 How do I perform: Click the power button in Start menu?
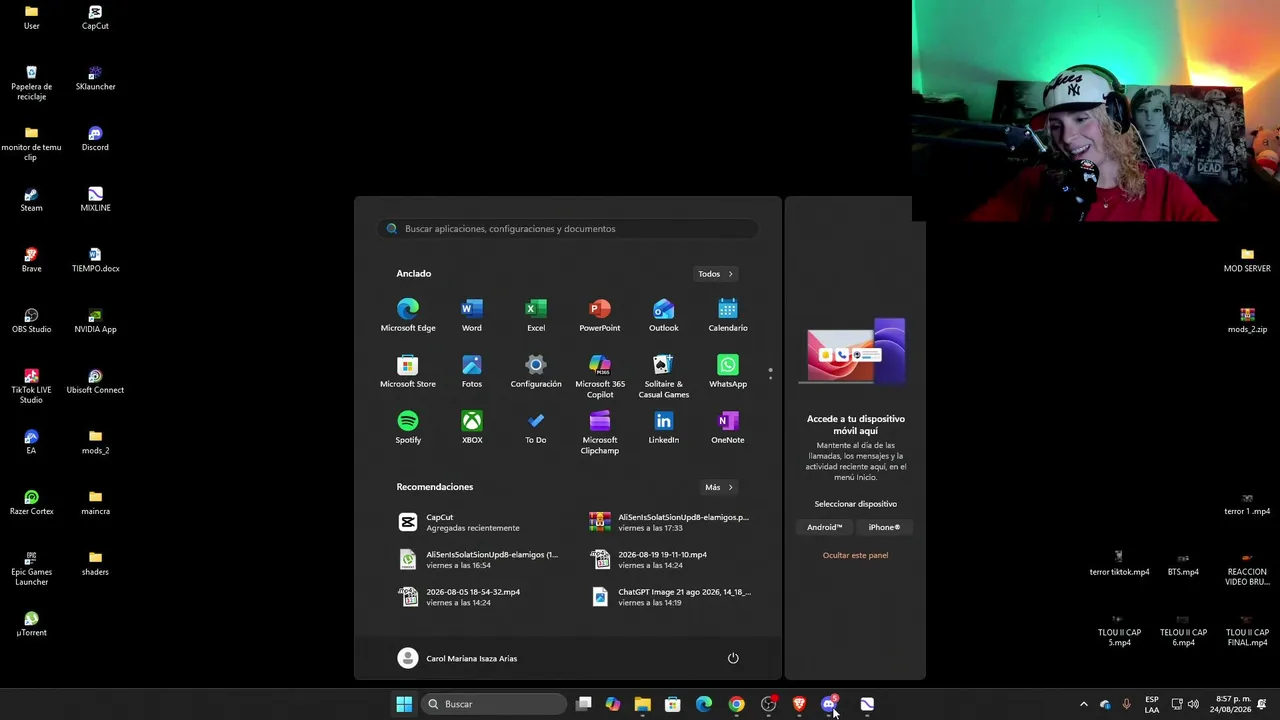click(x=733, y=658)
